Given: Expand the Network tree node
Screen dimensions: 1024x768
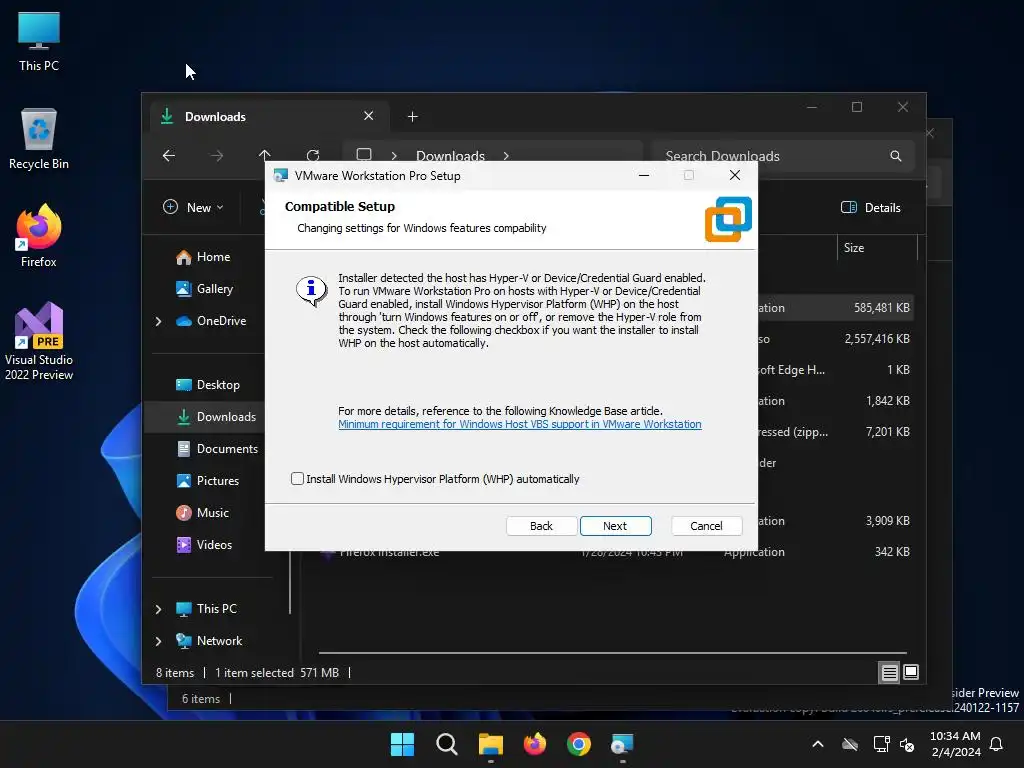Looking at the screenshot, I should point(158,641).
